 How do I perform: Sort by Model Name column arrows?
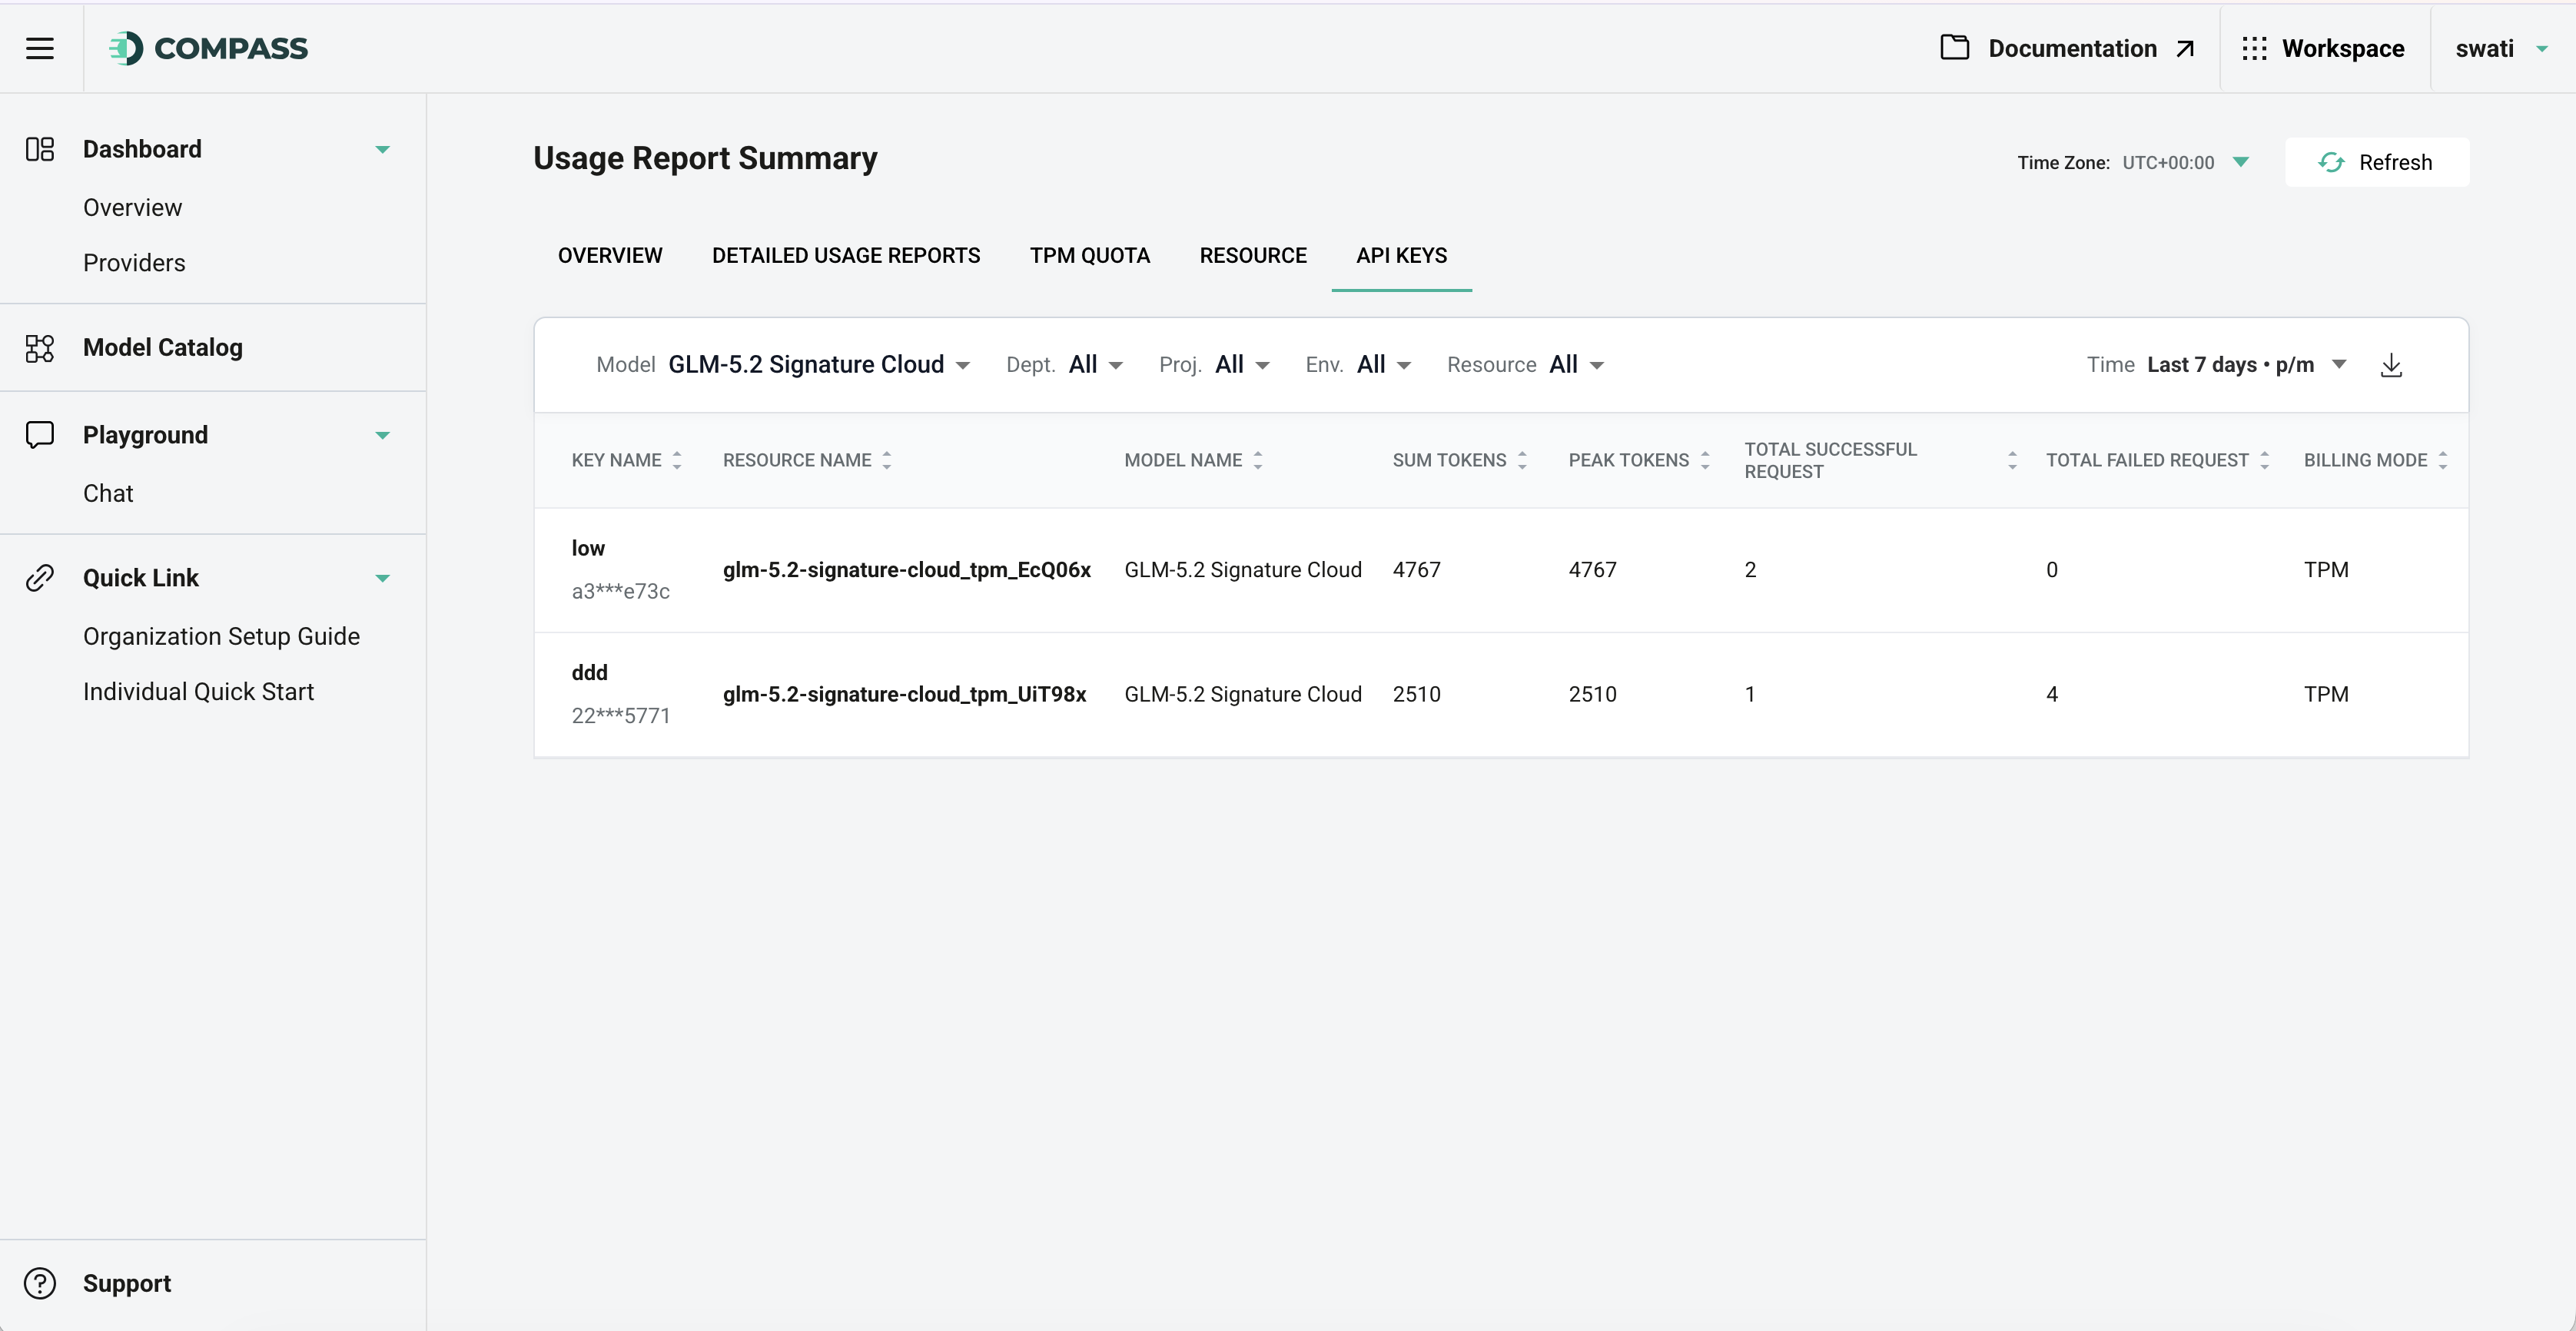(1258, 460)
